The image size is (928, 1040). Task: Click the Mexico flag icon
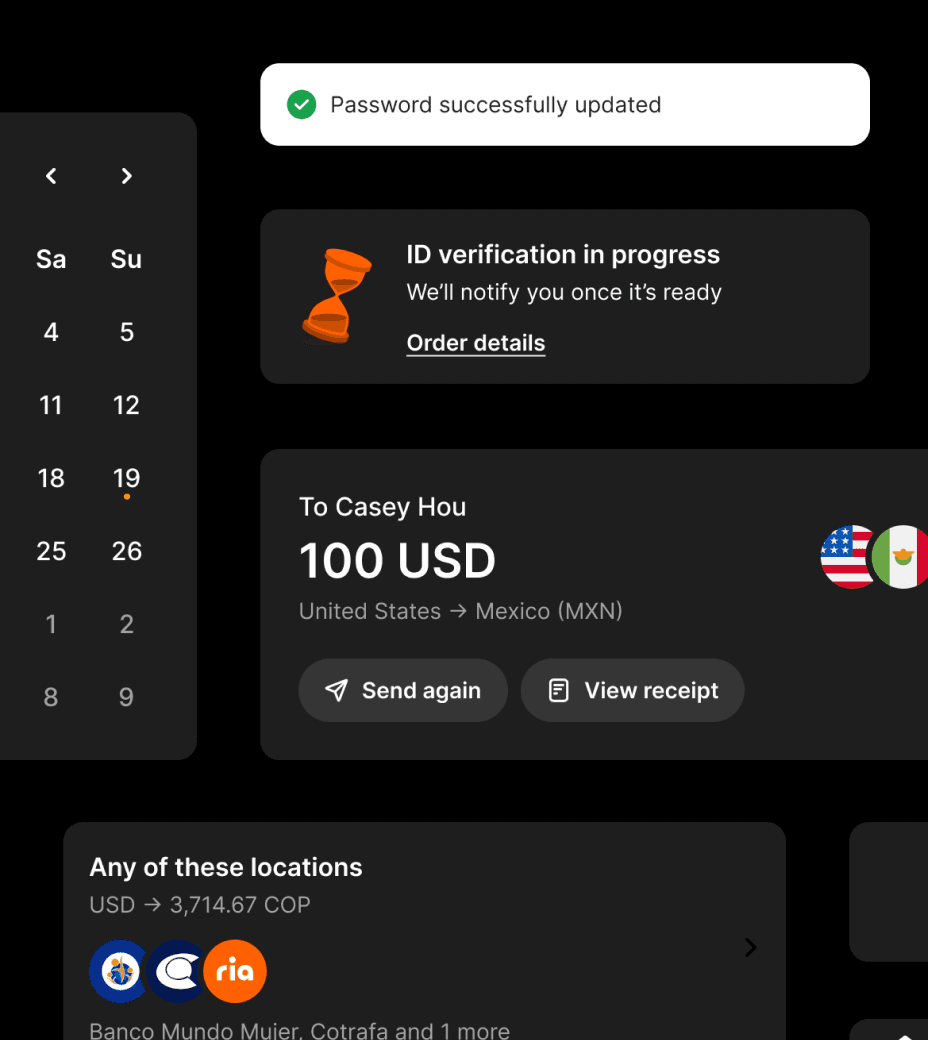(x=903, y=557)
